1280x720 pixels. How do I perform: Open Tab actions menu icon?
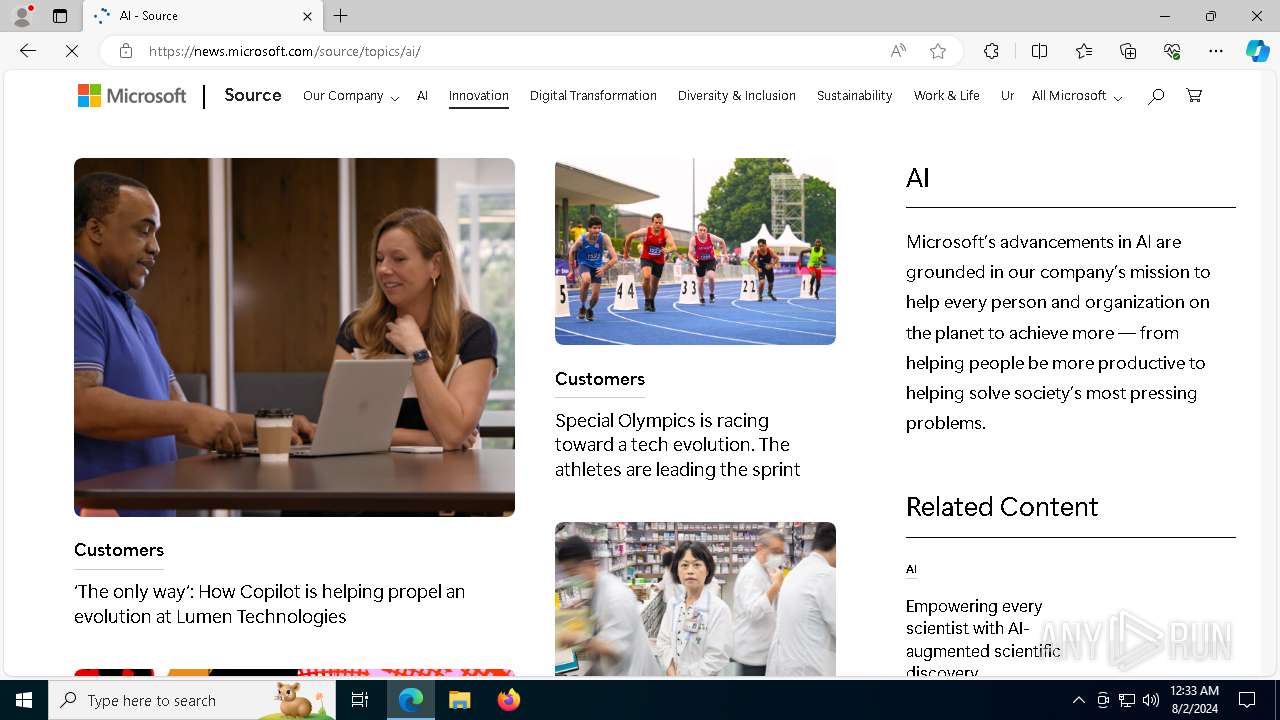click(60, 16)
